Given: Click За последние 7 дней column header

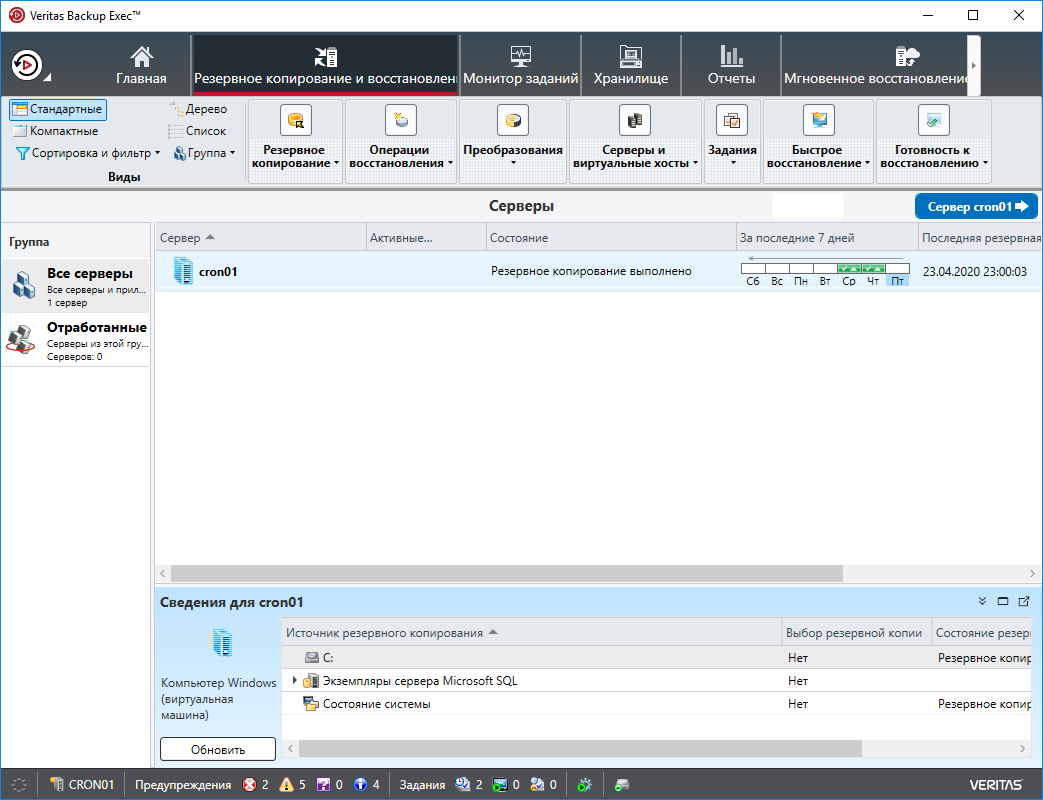Looking at the screenshot, I should point(827,238).
